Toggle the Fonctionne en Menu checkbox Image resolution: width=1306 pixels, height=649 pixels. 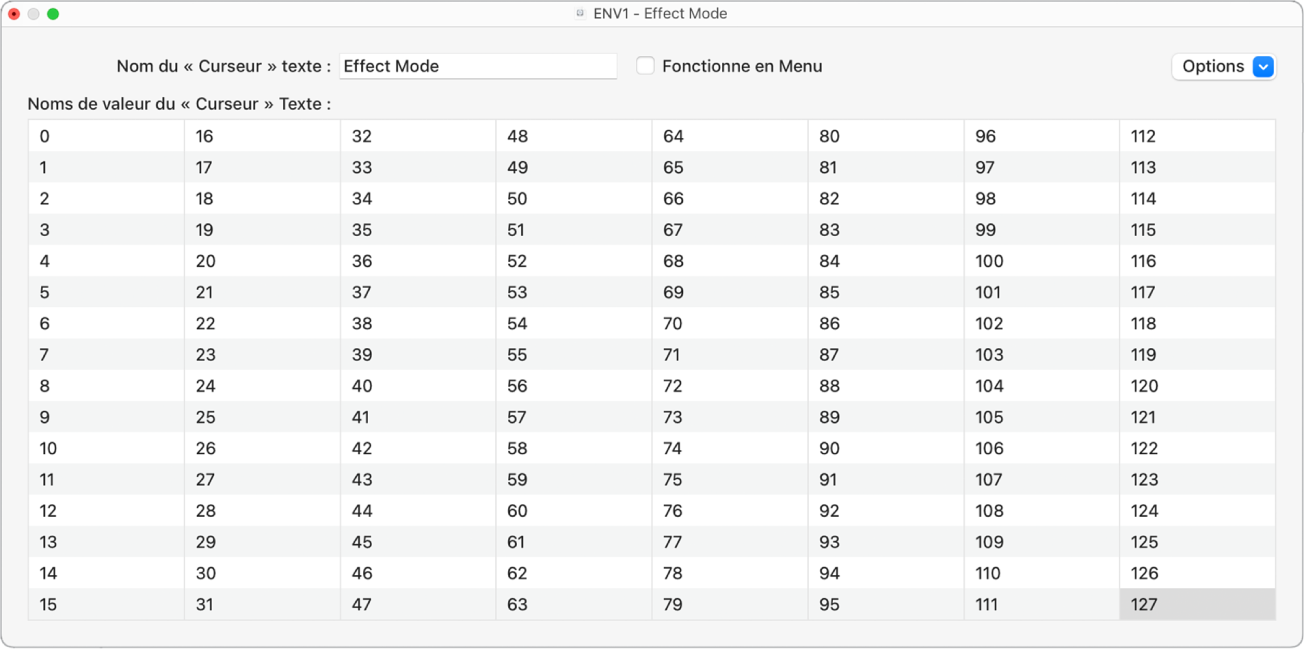coord(646,66)
